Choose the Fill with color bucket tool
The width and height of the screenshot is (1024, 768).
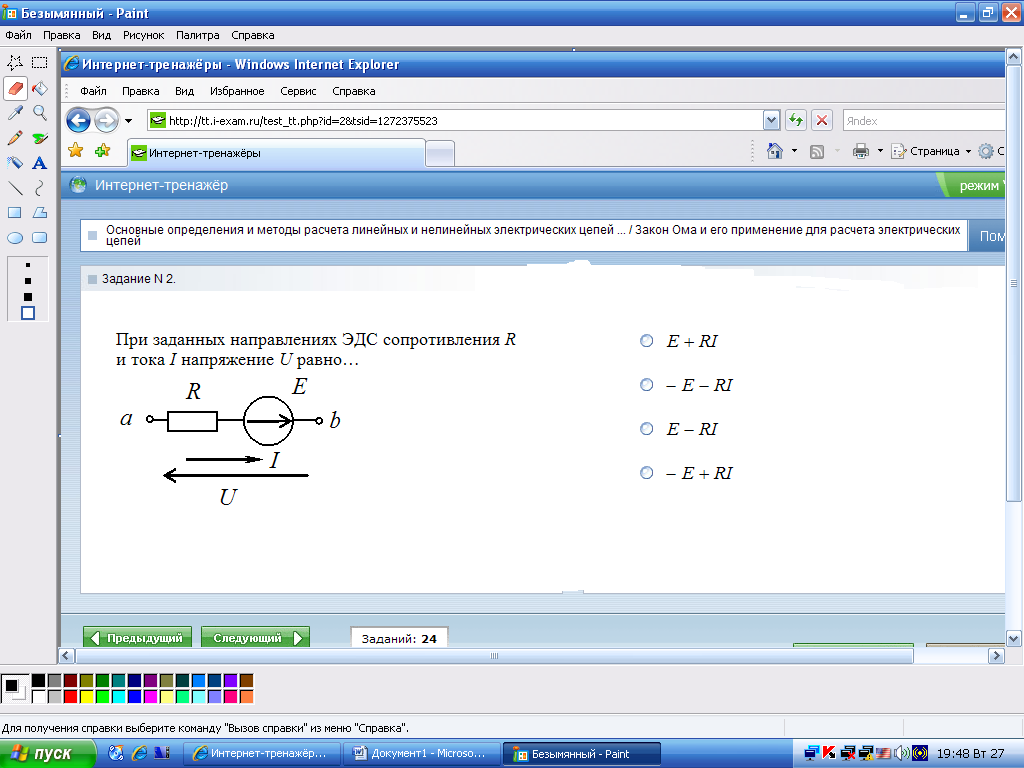[x=40, y=88]
